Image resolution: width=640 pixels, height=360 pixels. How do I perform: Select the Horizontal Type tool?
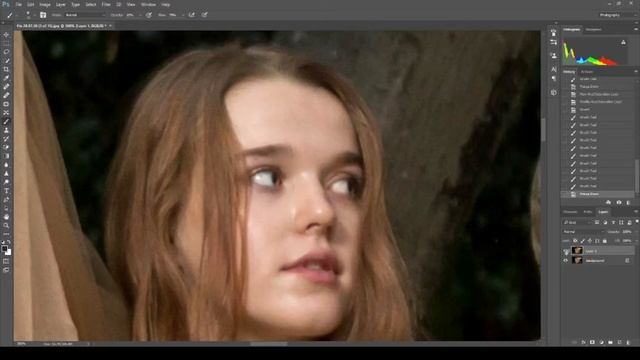[x=6, y=191]
